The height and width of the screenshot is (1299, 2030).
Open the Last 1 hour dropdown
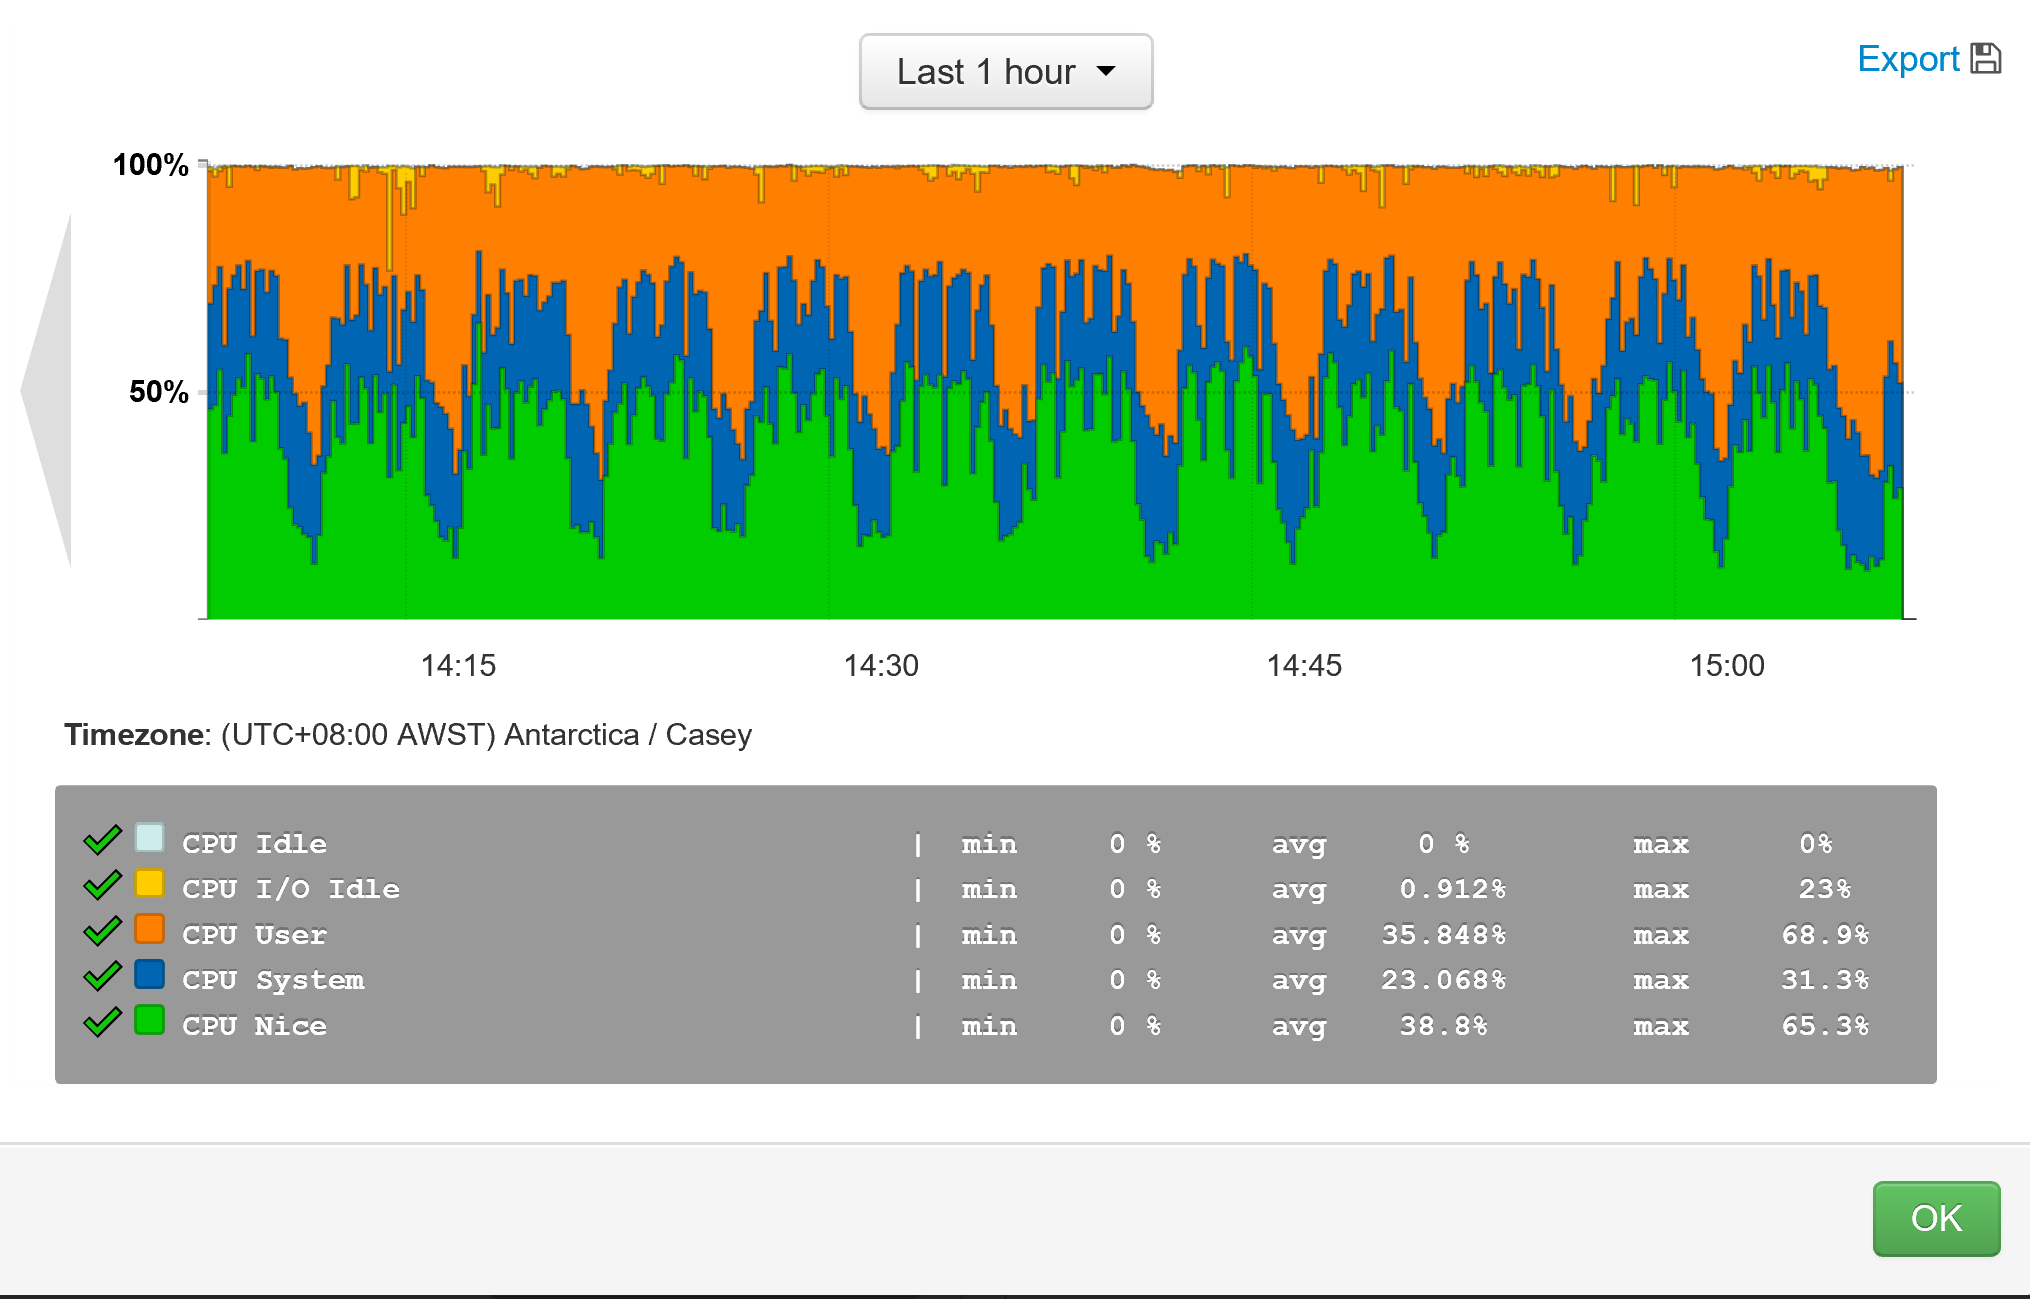click(1005, 72)
